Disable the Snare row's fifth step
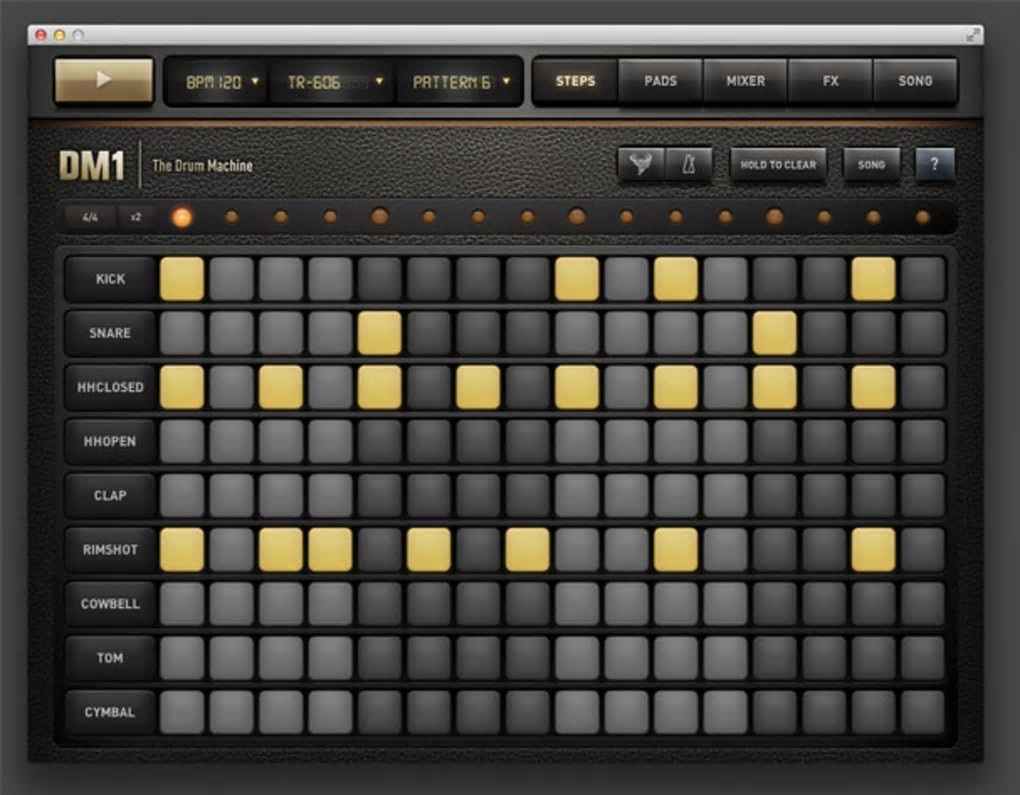Image resolution: width=1020 pixels, height=795 pixels. click(x=380, y=333)
